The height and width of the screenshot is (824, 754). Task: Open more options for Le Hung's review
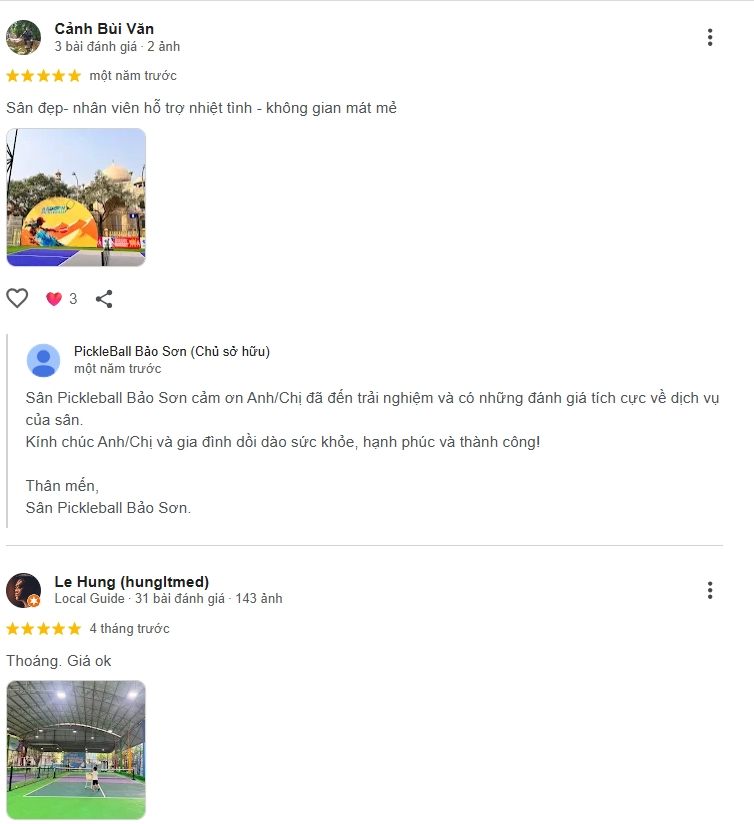click(710, 590)
